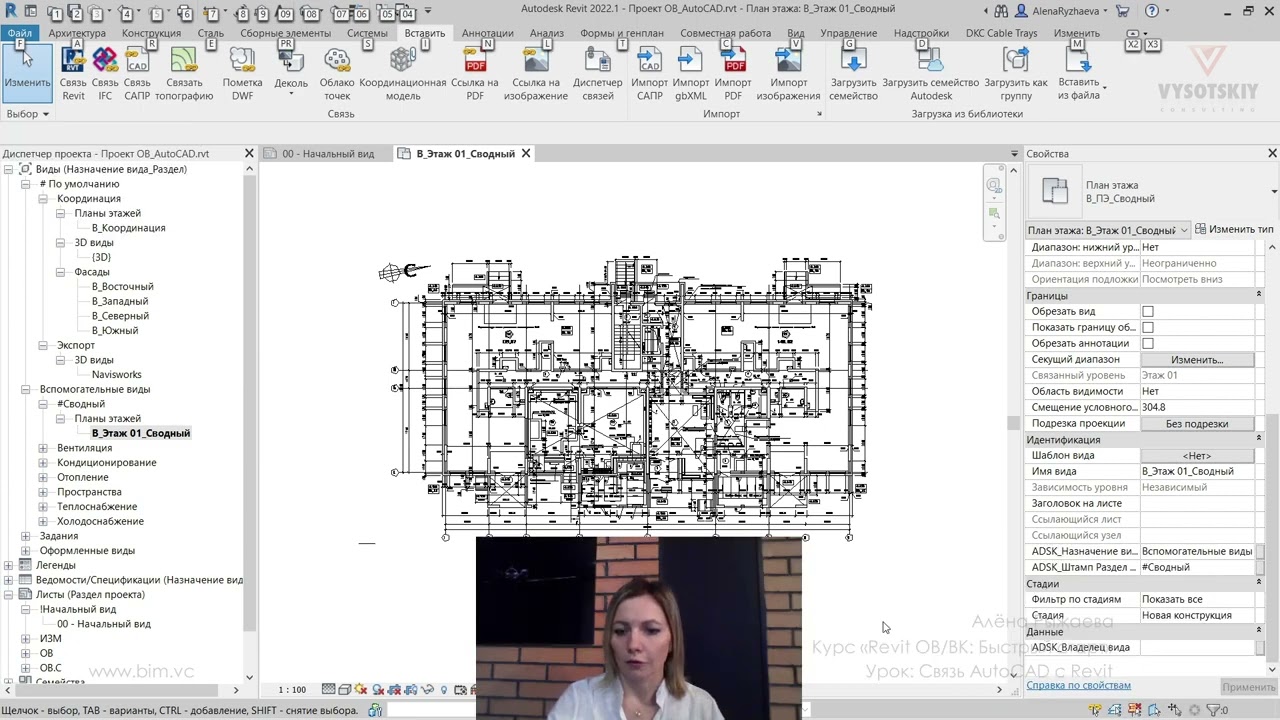Screen dimensions: 1280x720
Task: Open the Справка по свойствам link
Action: [x=1078, y=685]
